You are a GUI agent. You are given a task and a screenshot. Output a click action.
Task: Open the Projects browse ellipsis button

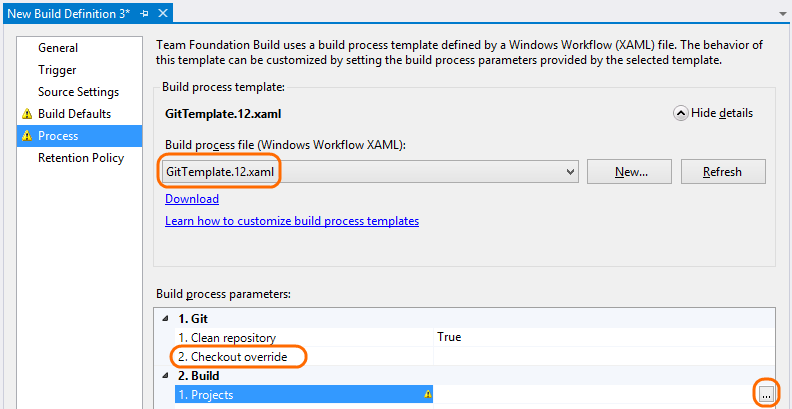coord(766,395)
